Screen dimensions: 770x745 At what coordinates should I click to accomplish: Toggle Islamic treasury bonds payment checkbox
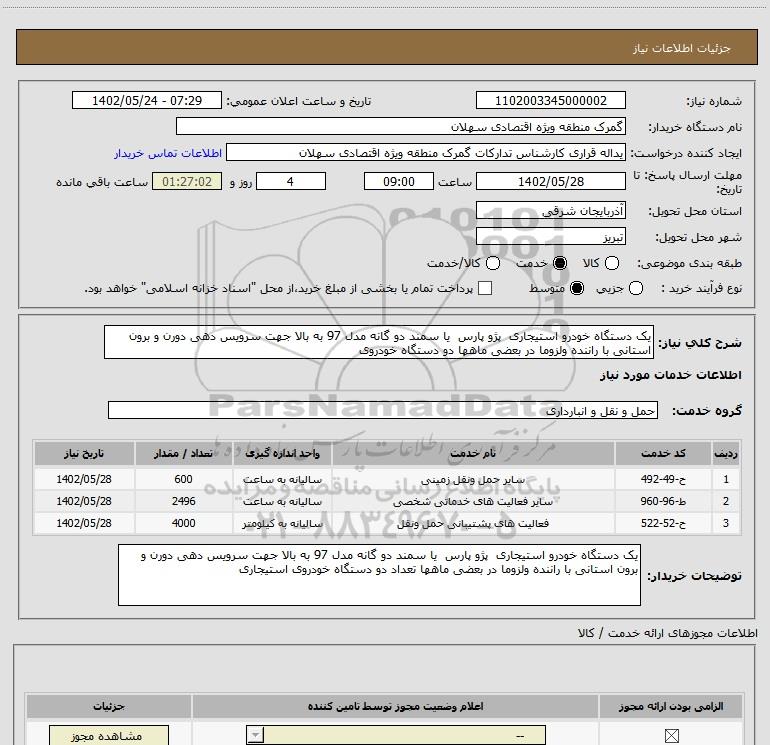pyautogui.click(x=485, y=288)
